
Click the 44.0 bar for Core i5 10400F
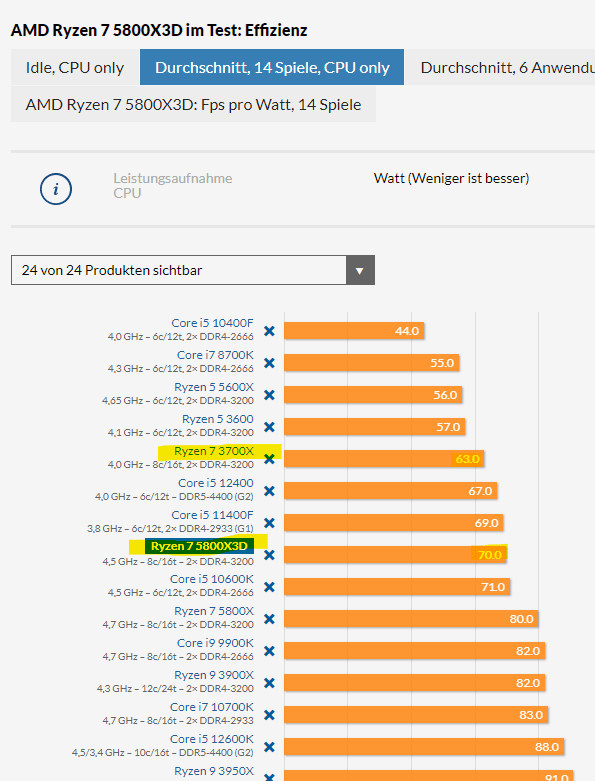coord(354,331)
